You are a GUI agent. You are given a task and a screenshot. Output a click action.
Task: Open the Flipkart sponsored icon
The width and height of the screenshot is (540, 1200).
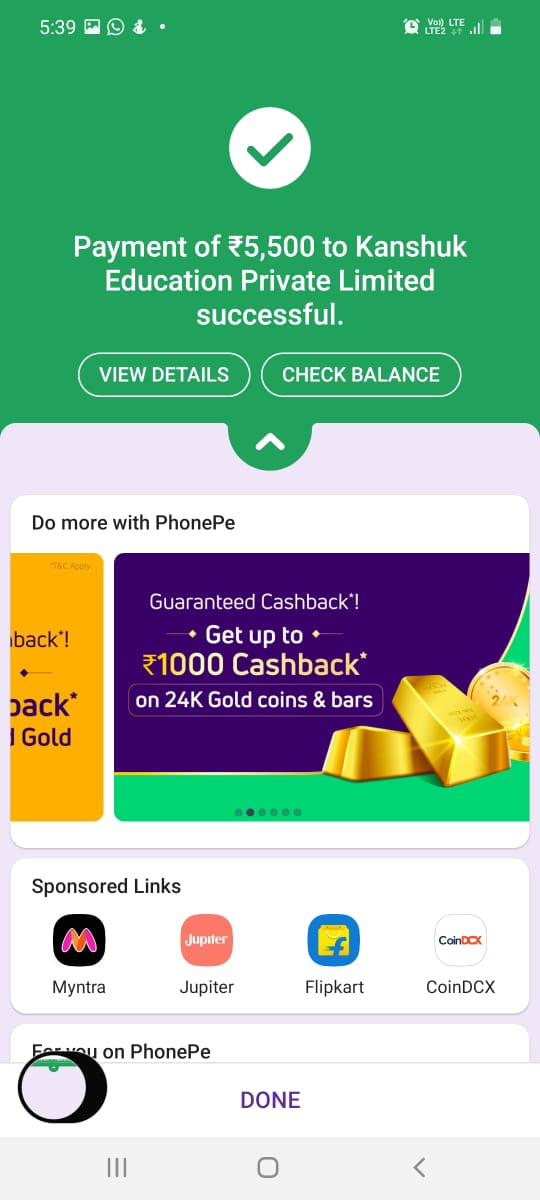tap(333, 940)
